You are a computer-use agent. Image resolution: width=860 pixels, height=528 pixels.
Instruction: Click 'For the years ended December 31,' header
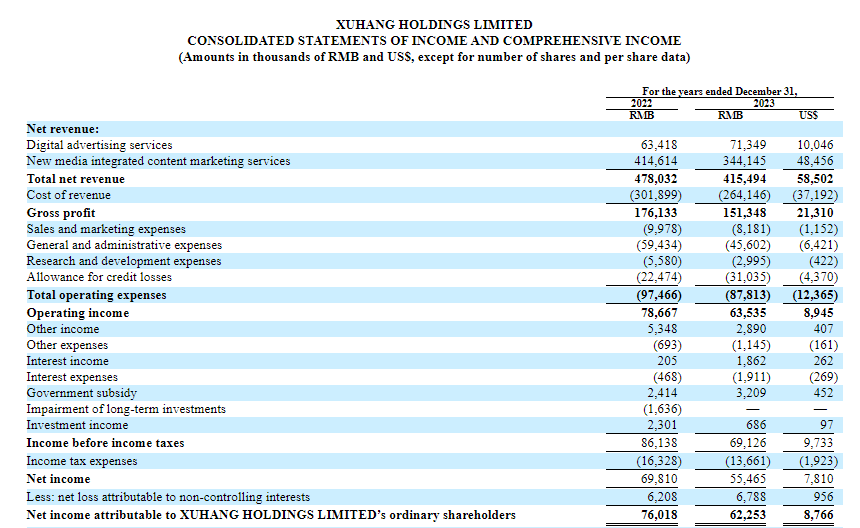tap(720, 91)
